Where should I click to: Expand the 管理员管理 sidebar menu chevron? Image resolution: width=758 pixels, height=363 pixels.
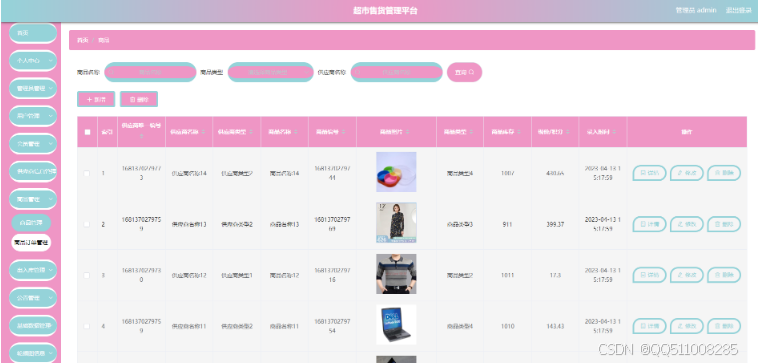pyautogui.click(x=50, y=88)
